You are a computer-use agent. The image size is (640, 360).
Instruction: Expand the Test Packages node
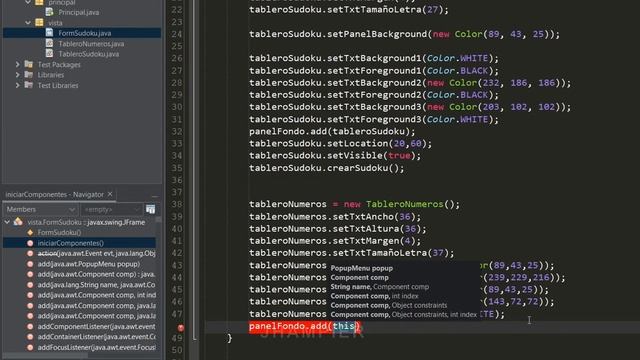18,64
